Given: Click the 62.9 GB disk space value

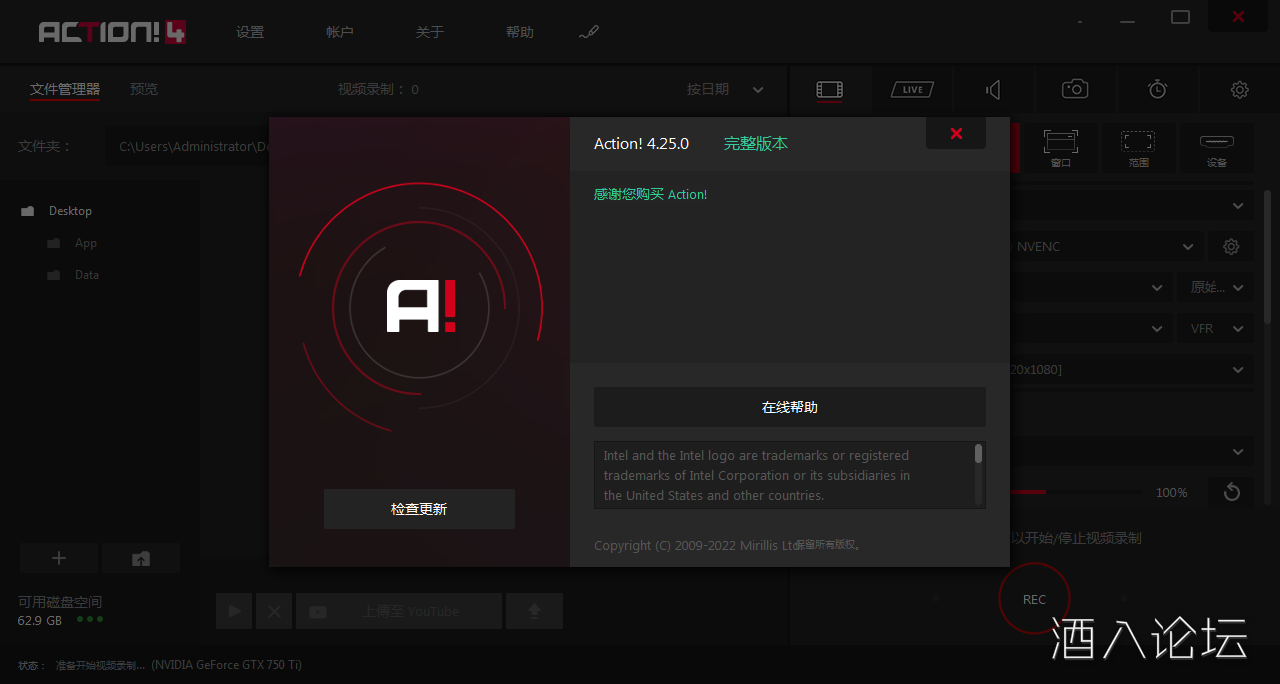Looking at the screenshot, I should (x=40, y=620).
